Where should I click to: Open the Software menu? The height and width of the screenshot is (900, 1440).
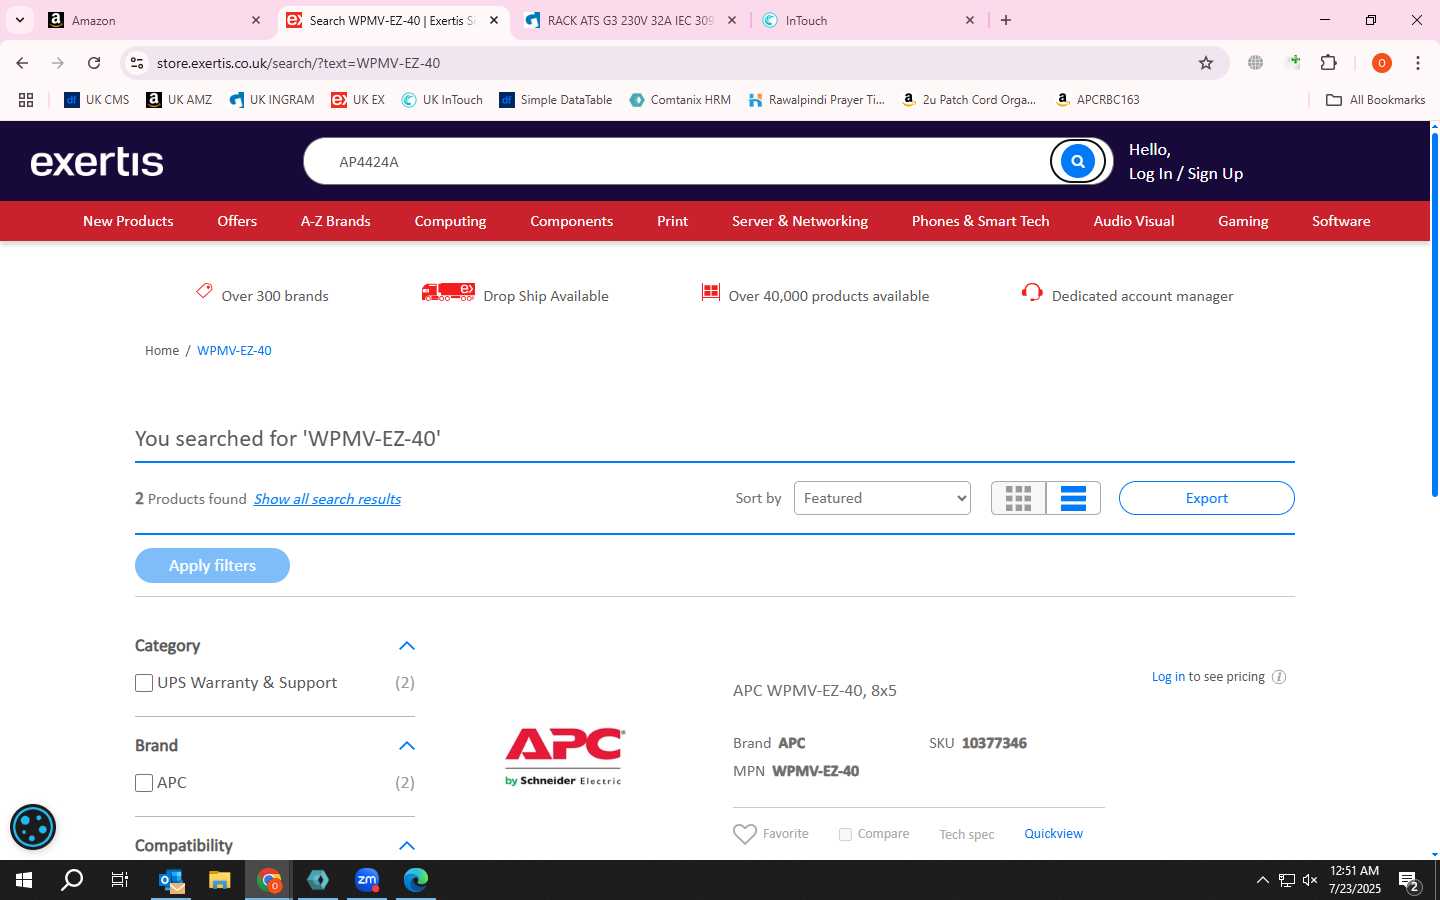click(1341, 221)
